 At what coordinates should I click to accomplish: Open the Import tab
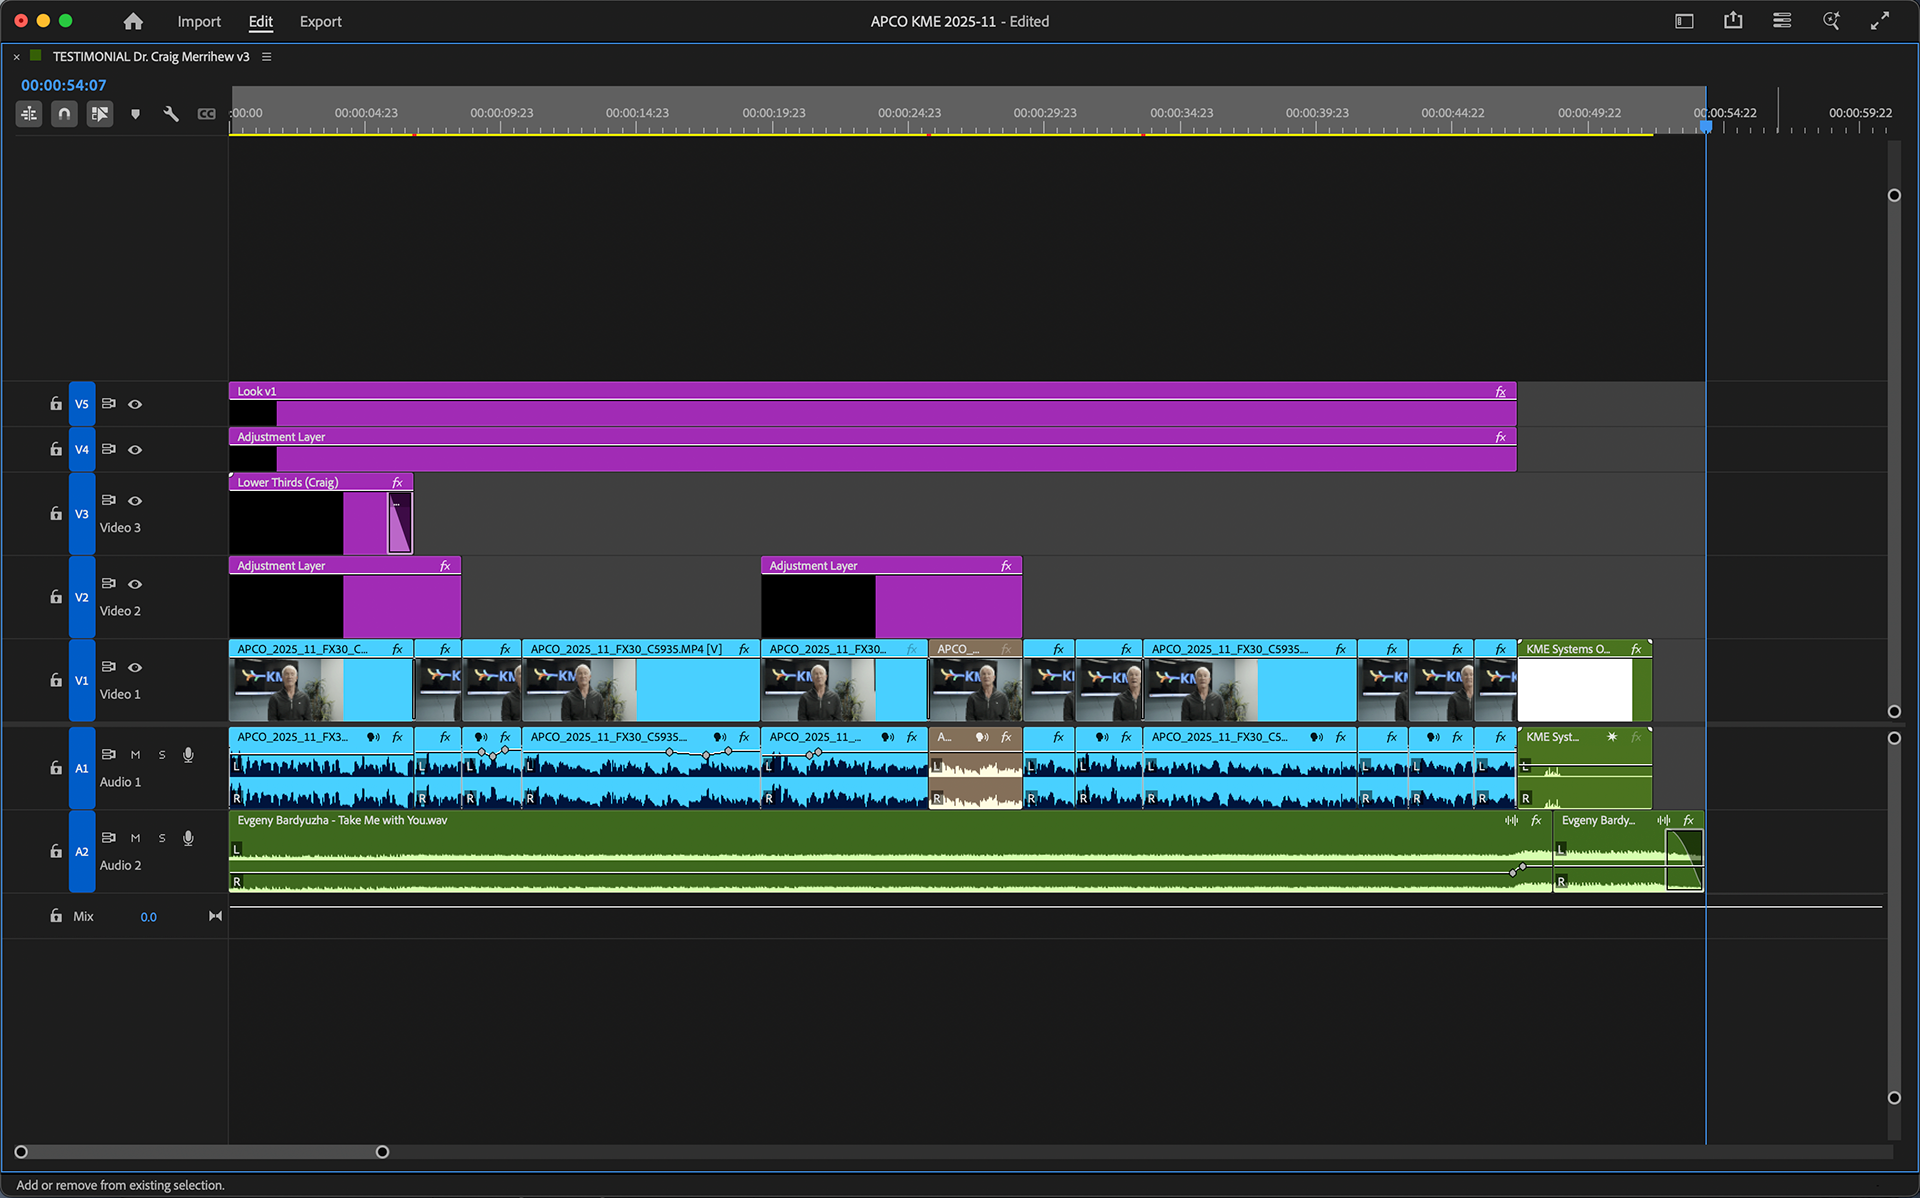point(199,21)
